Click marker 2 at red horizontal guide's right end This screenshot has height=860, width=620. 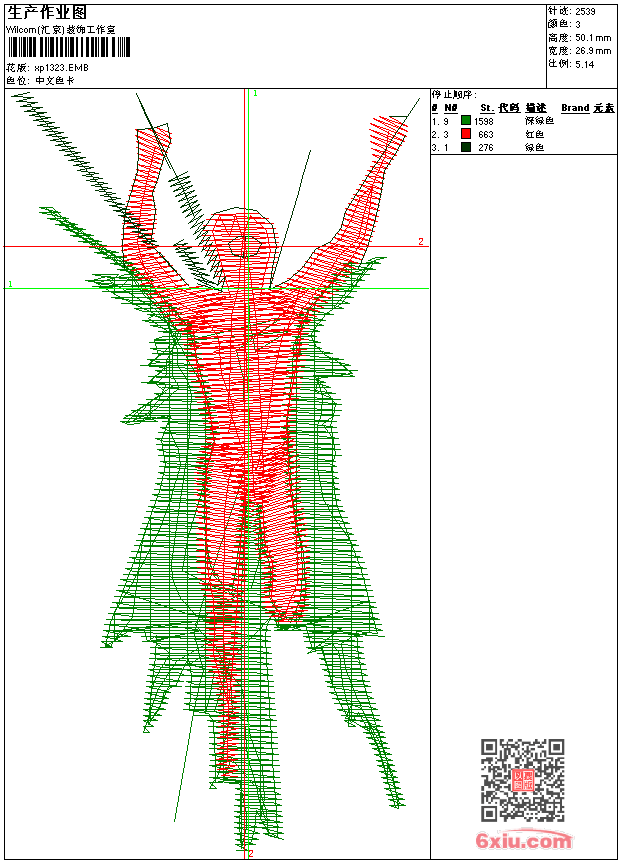tap(421, 242)
